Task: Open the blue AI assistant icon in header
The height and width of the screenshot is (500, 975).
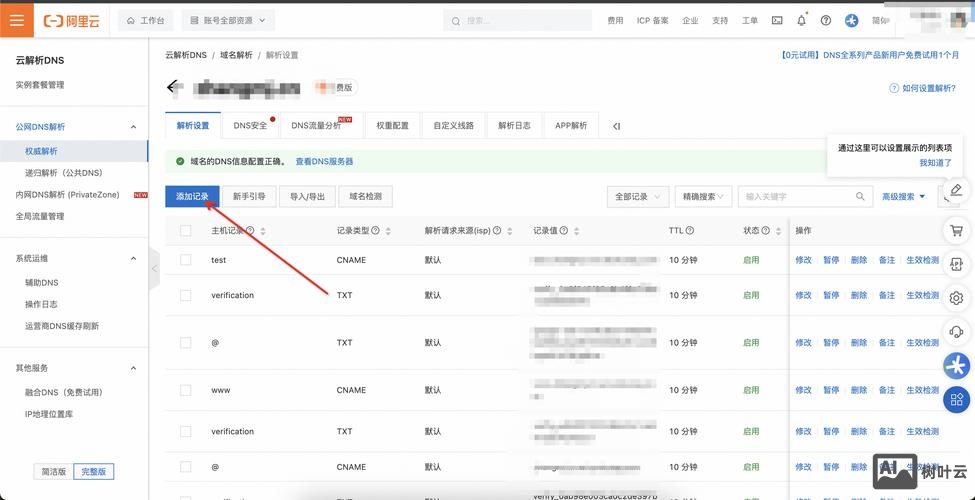Action: (x=851, y=21)
